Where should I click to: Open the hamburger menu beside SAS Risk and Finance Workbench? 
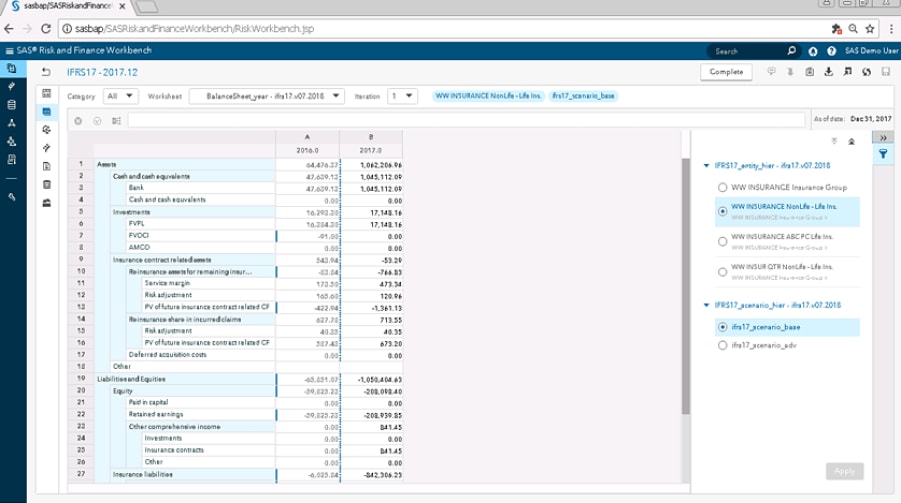click(x=9, y=51)
